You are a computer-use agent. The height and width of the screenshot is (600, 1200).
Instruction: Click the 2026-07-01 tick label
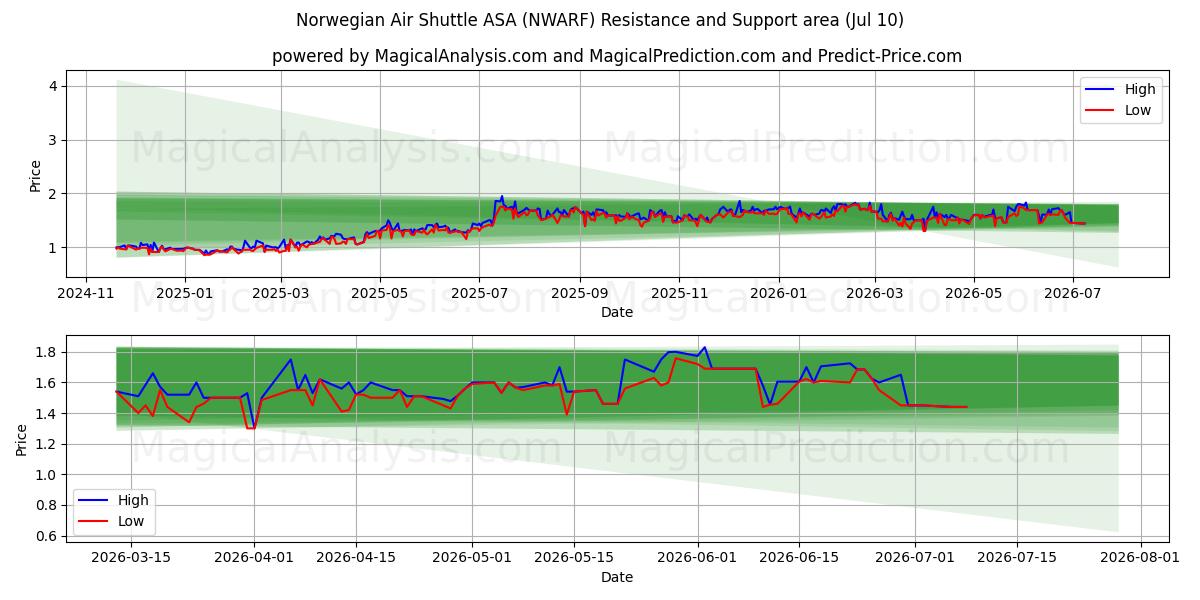coord(915,559)
